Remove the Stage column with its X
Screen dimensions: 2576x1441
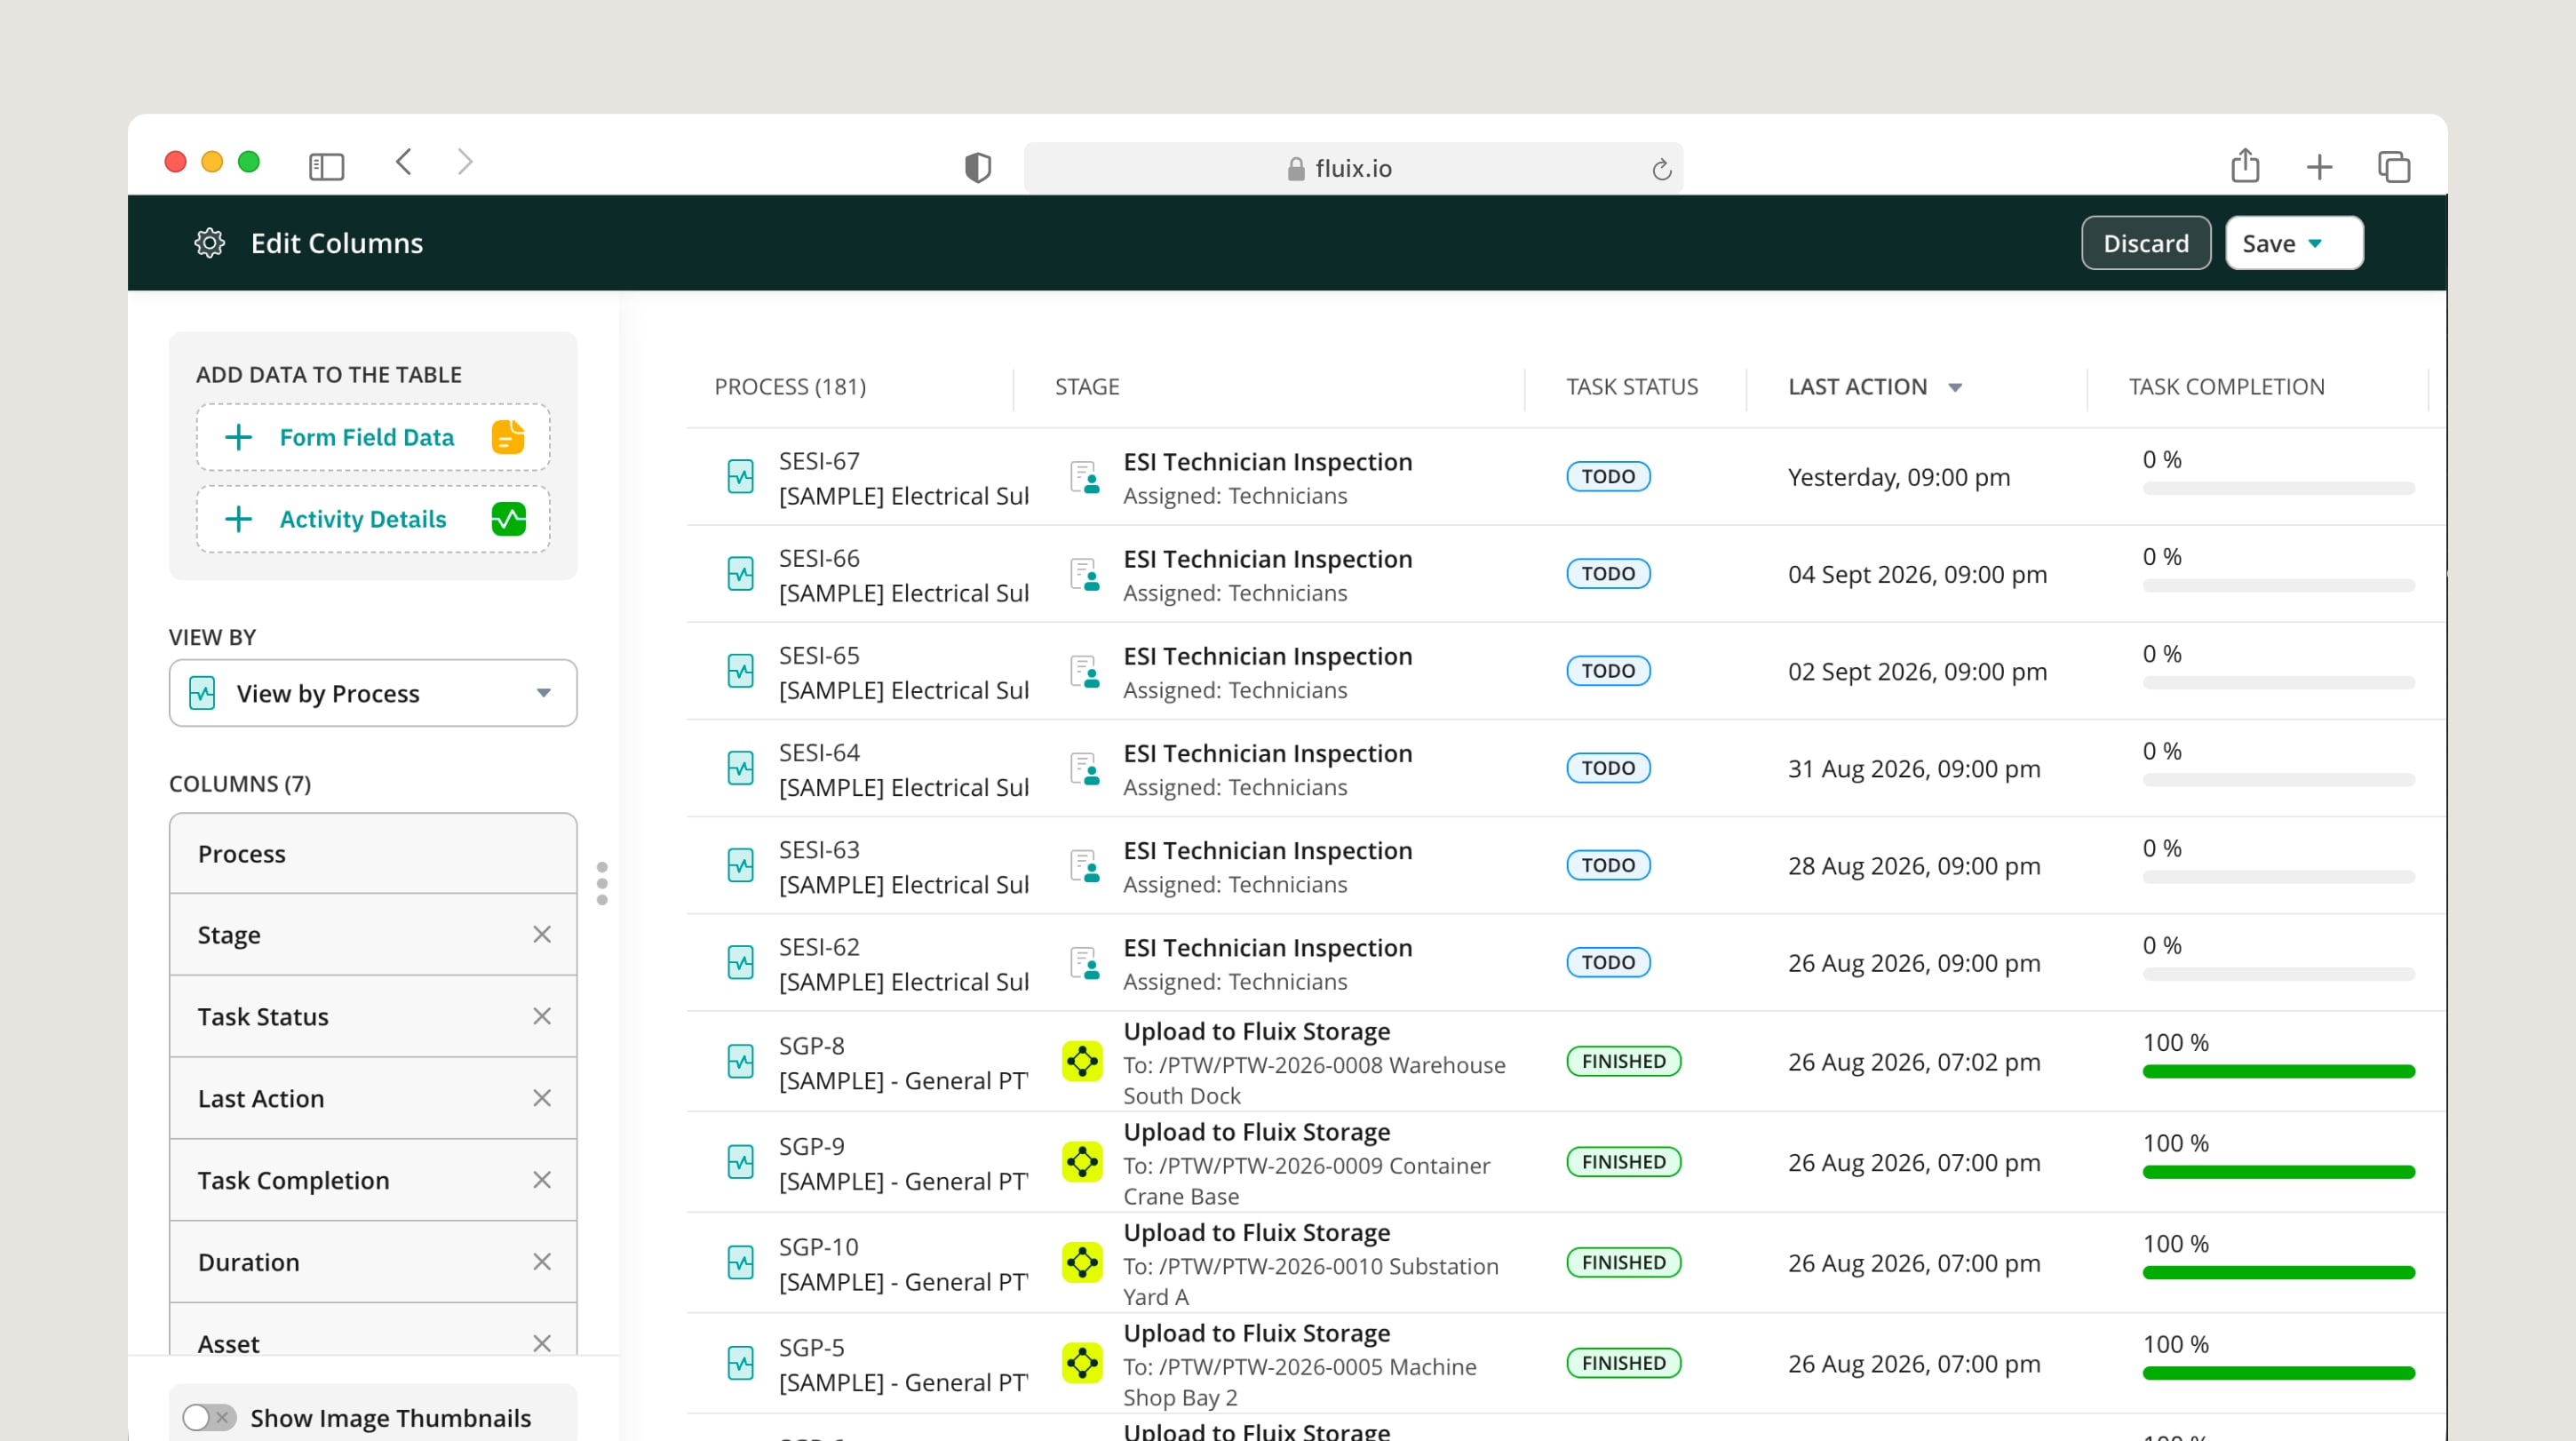coord(542,934)
